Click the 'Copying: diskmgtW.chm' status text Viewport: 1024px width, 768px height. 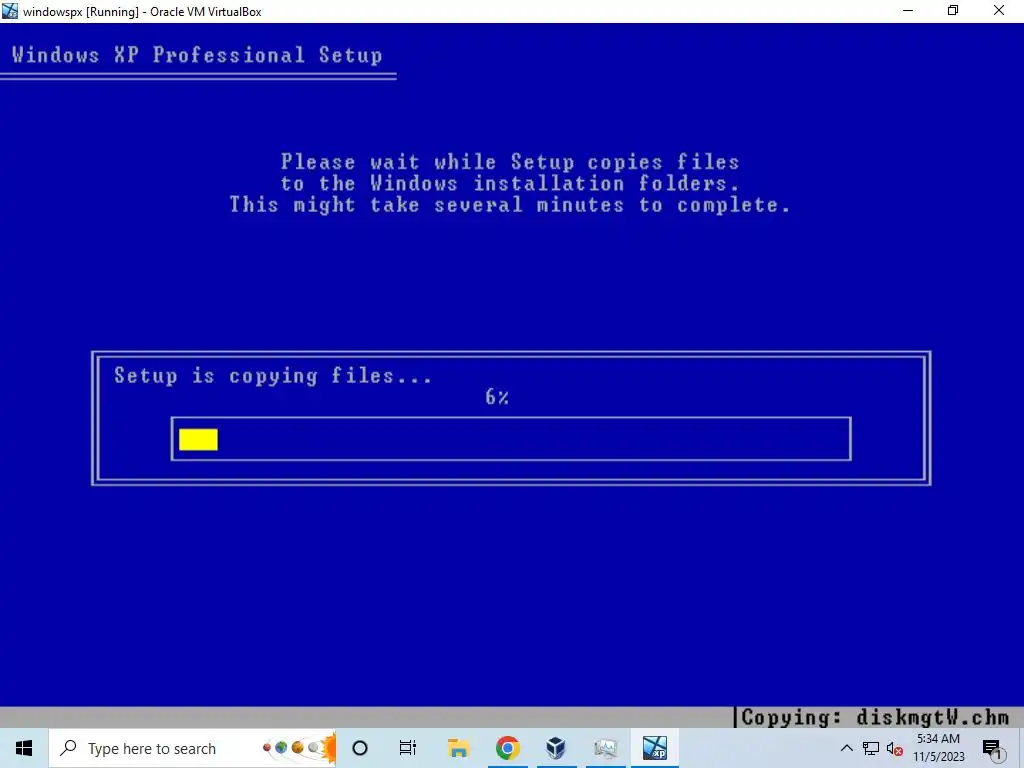(x=875, y=717)
